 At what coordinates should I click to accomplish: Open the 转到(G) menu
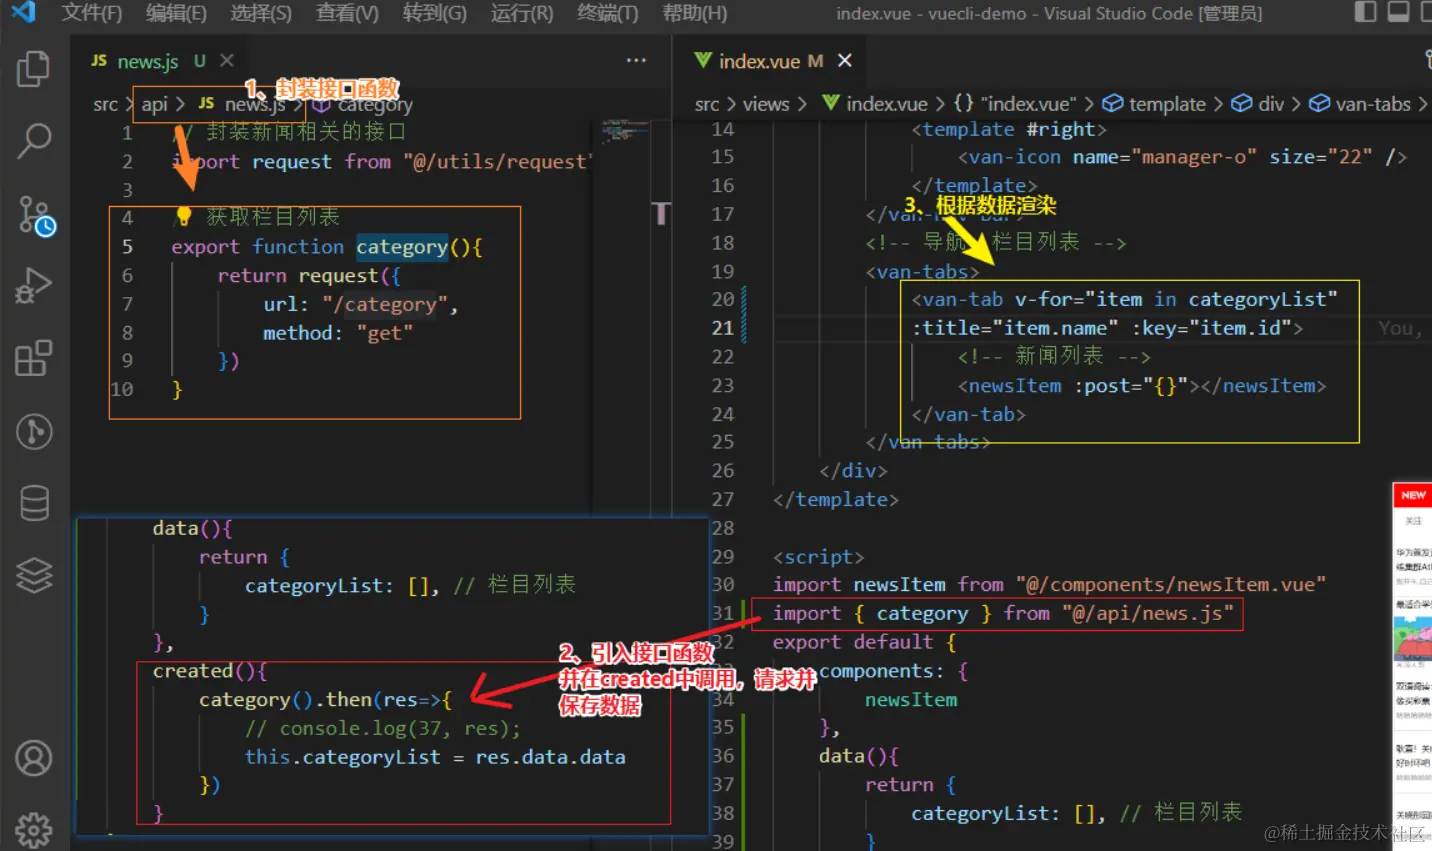(x=434, y=13)
